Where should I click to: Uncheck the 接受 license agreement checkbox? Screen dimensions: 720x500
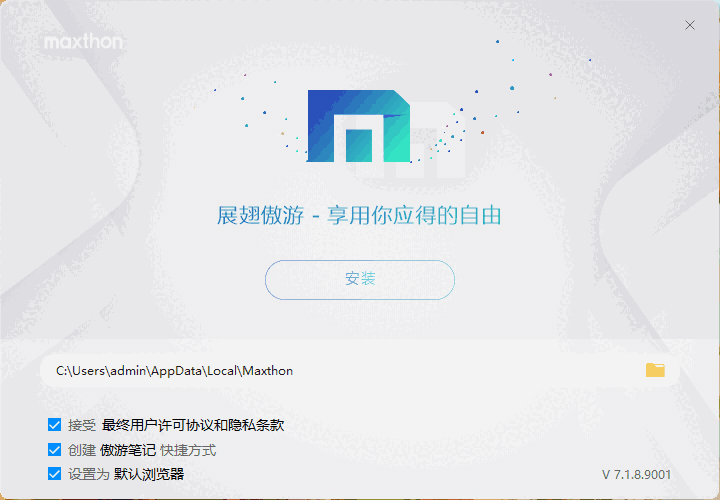(x=54, y=425)
